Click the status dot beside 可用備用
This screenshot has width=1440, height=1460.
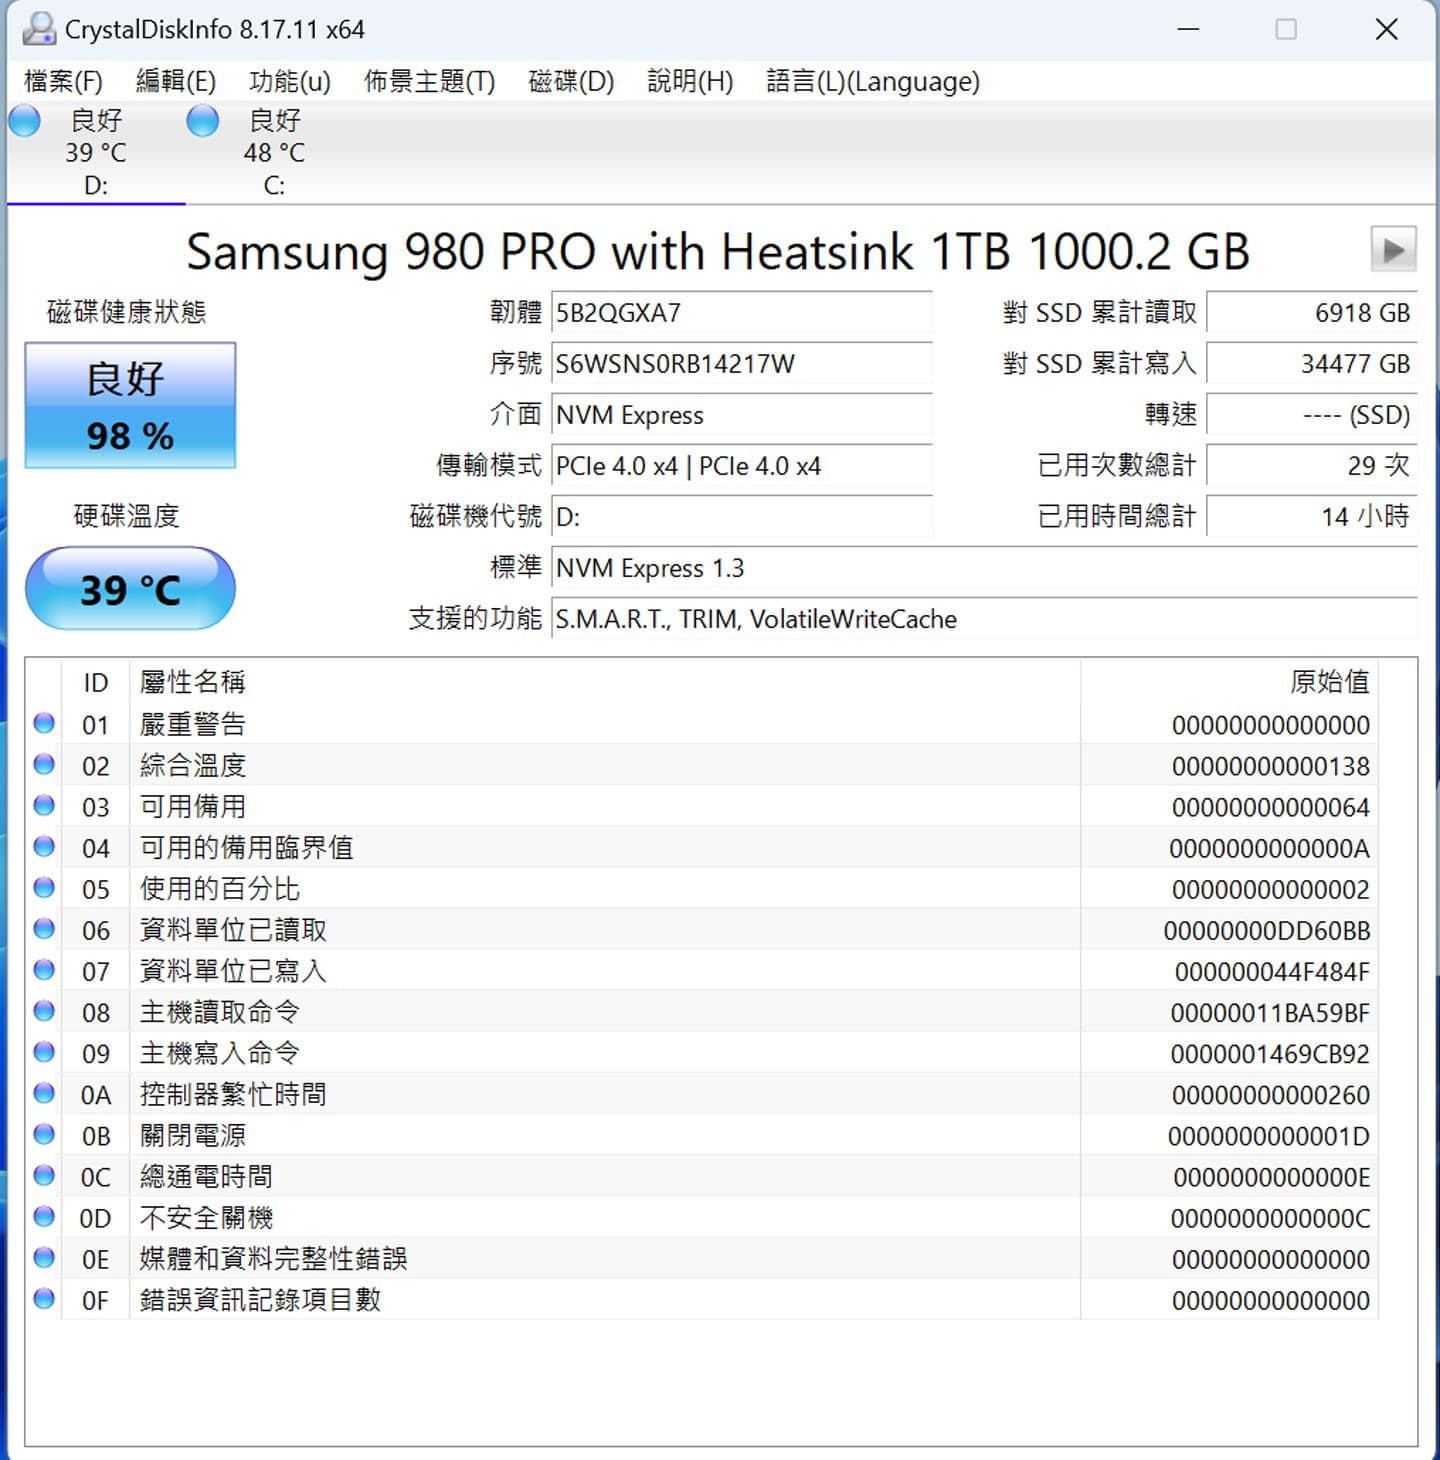point(44,805)
